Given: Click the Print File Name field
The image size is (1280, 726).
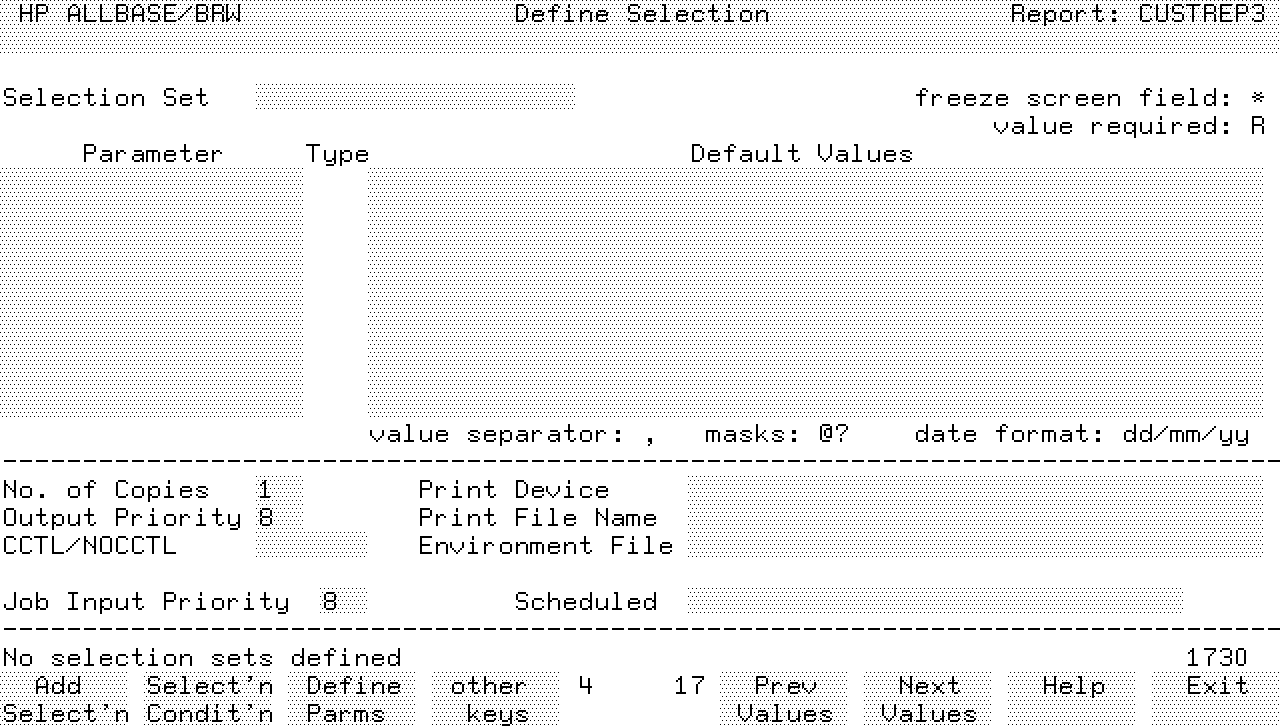Looking at the screenshot, I should 974,518.
